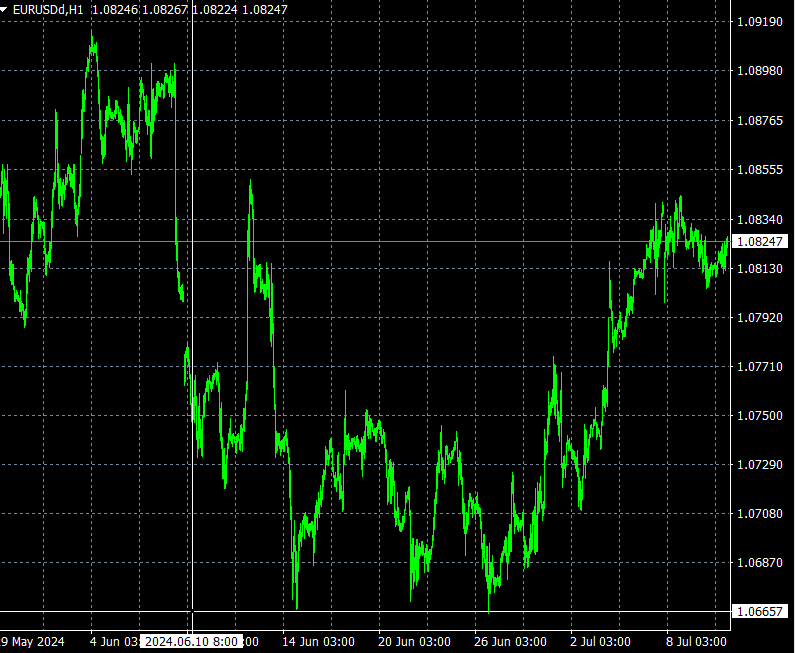This screenshot has width=795, height=653.
Task: Click the 1.08980 price scale label
Action: (760, 70)
